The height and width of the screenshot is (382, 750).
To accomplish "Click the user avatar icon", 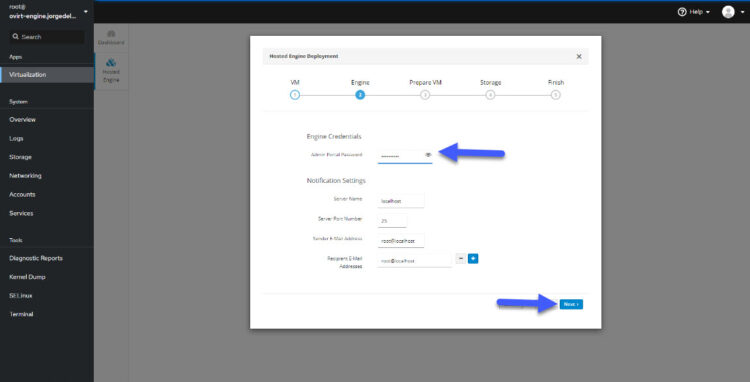I will [x=728, y=12].
